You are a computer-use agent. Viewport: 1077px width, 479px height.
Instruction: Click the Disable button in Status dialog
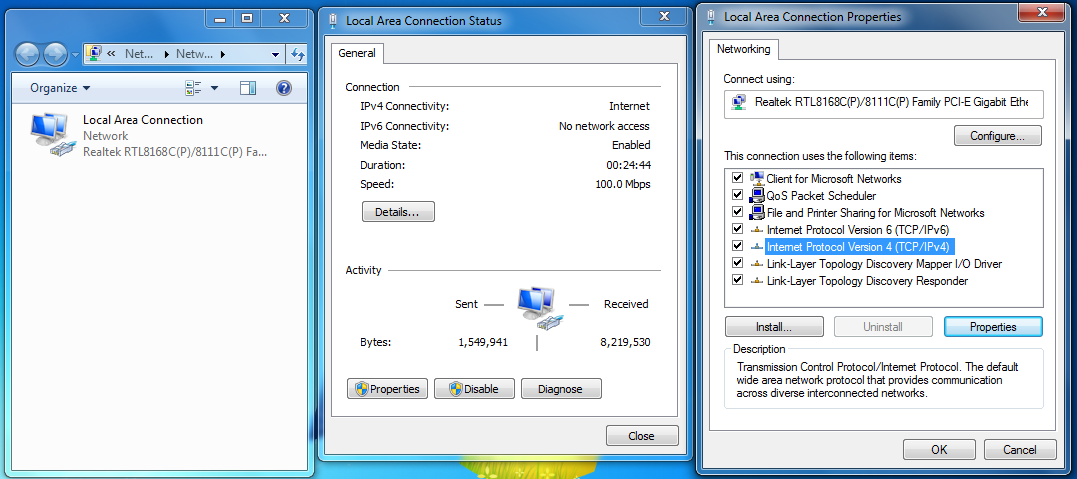point(475,389)
